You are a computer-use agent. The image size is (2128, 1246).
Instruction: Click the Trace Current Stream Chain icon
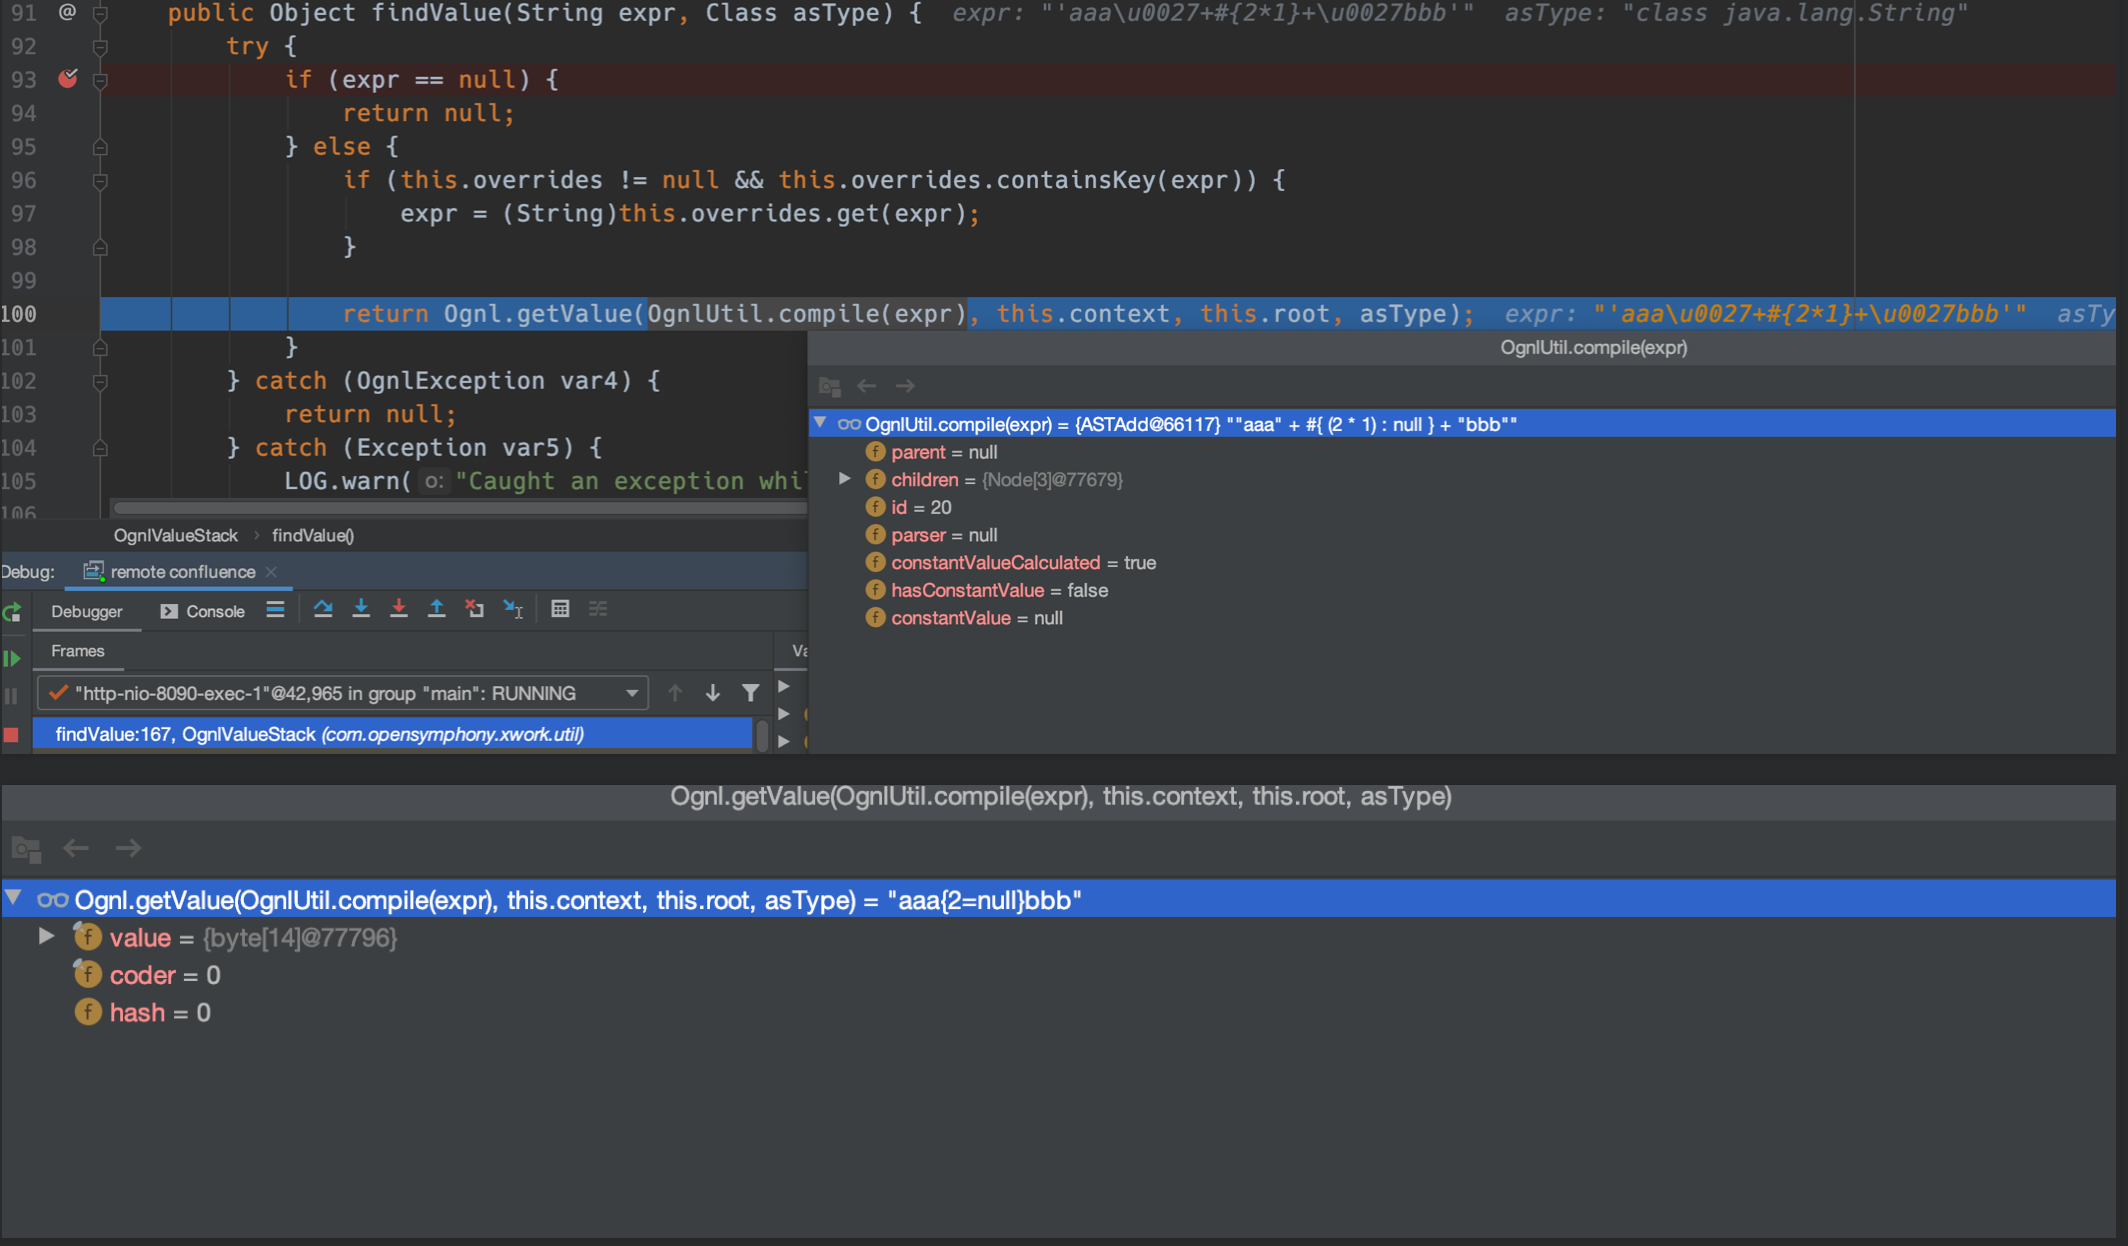(598, 609)
